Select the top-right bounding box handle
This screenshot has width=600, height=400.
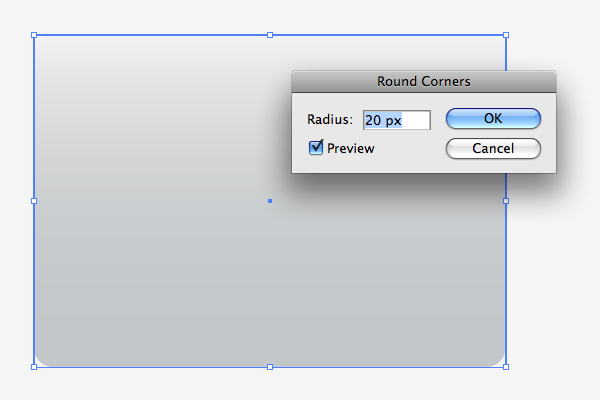(x=506, y=35)
